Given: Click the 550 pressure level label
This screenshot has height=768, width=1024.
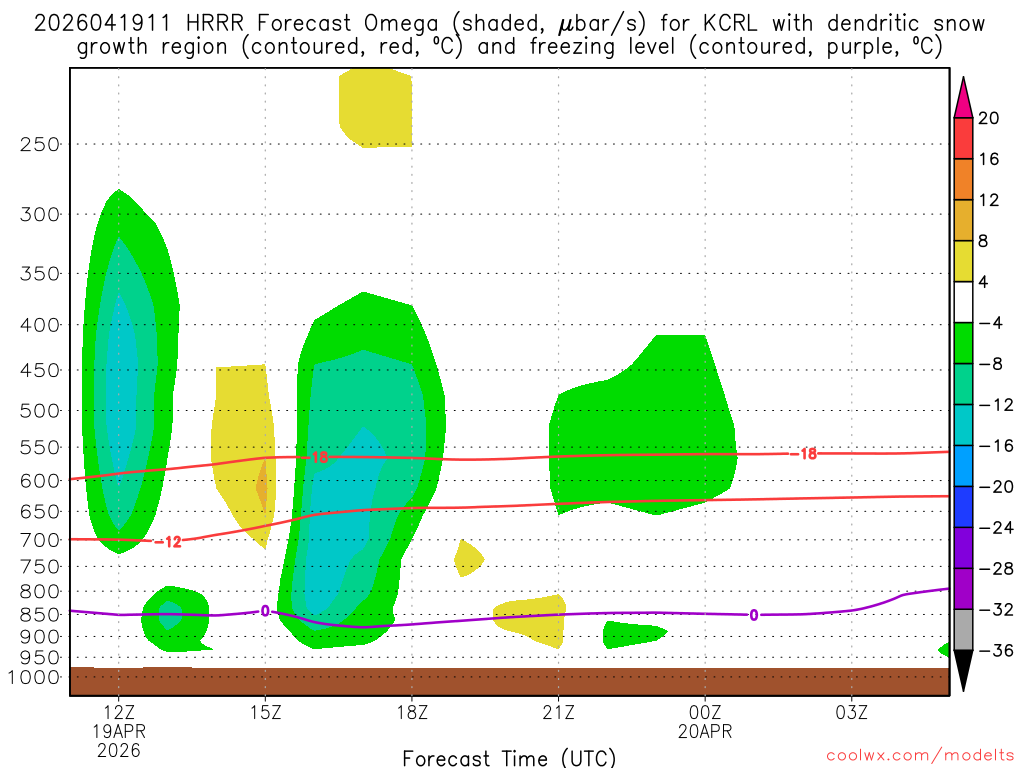Looking at the screenshot, I should [40, 448].
